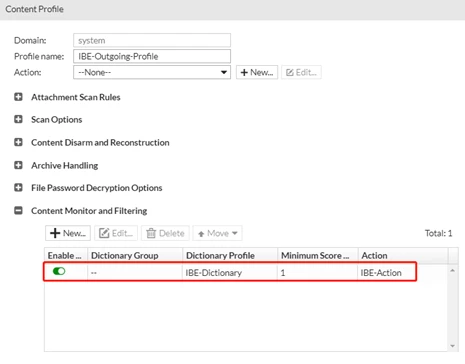Viewport: 465px width, 364px height.
Task: Add new content monitor rule
Action: (68, 233)
